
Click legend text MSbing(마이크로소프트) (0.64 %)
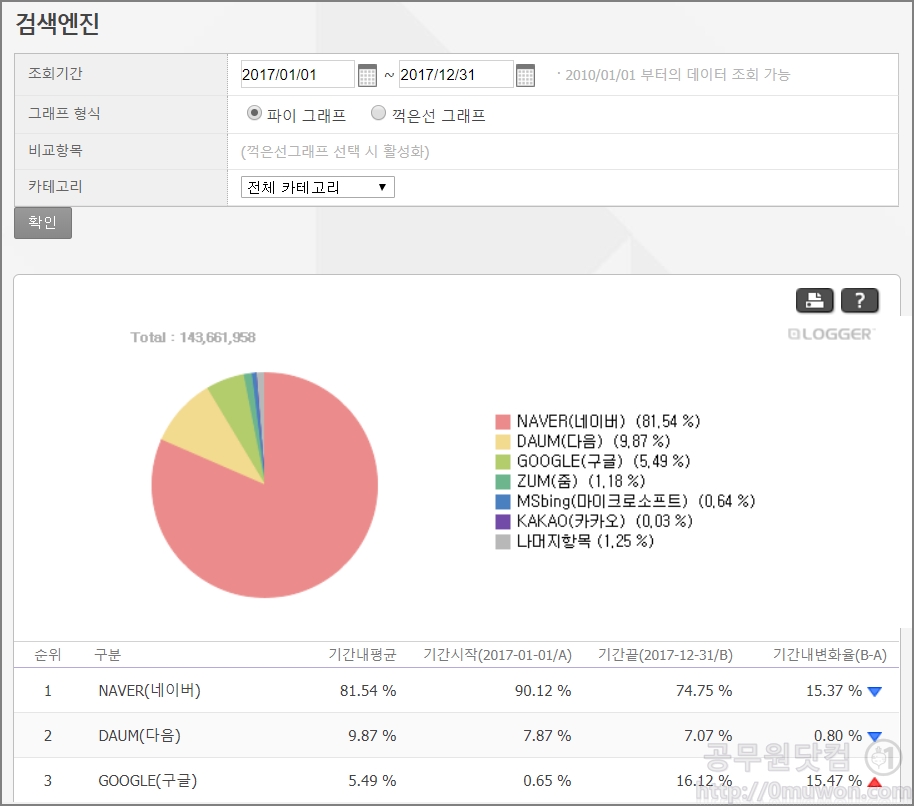(x=635, y=501)
